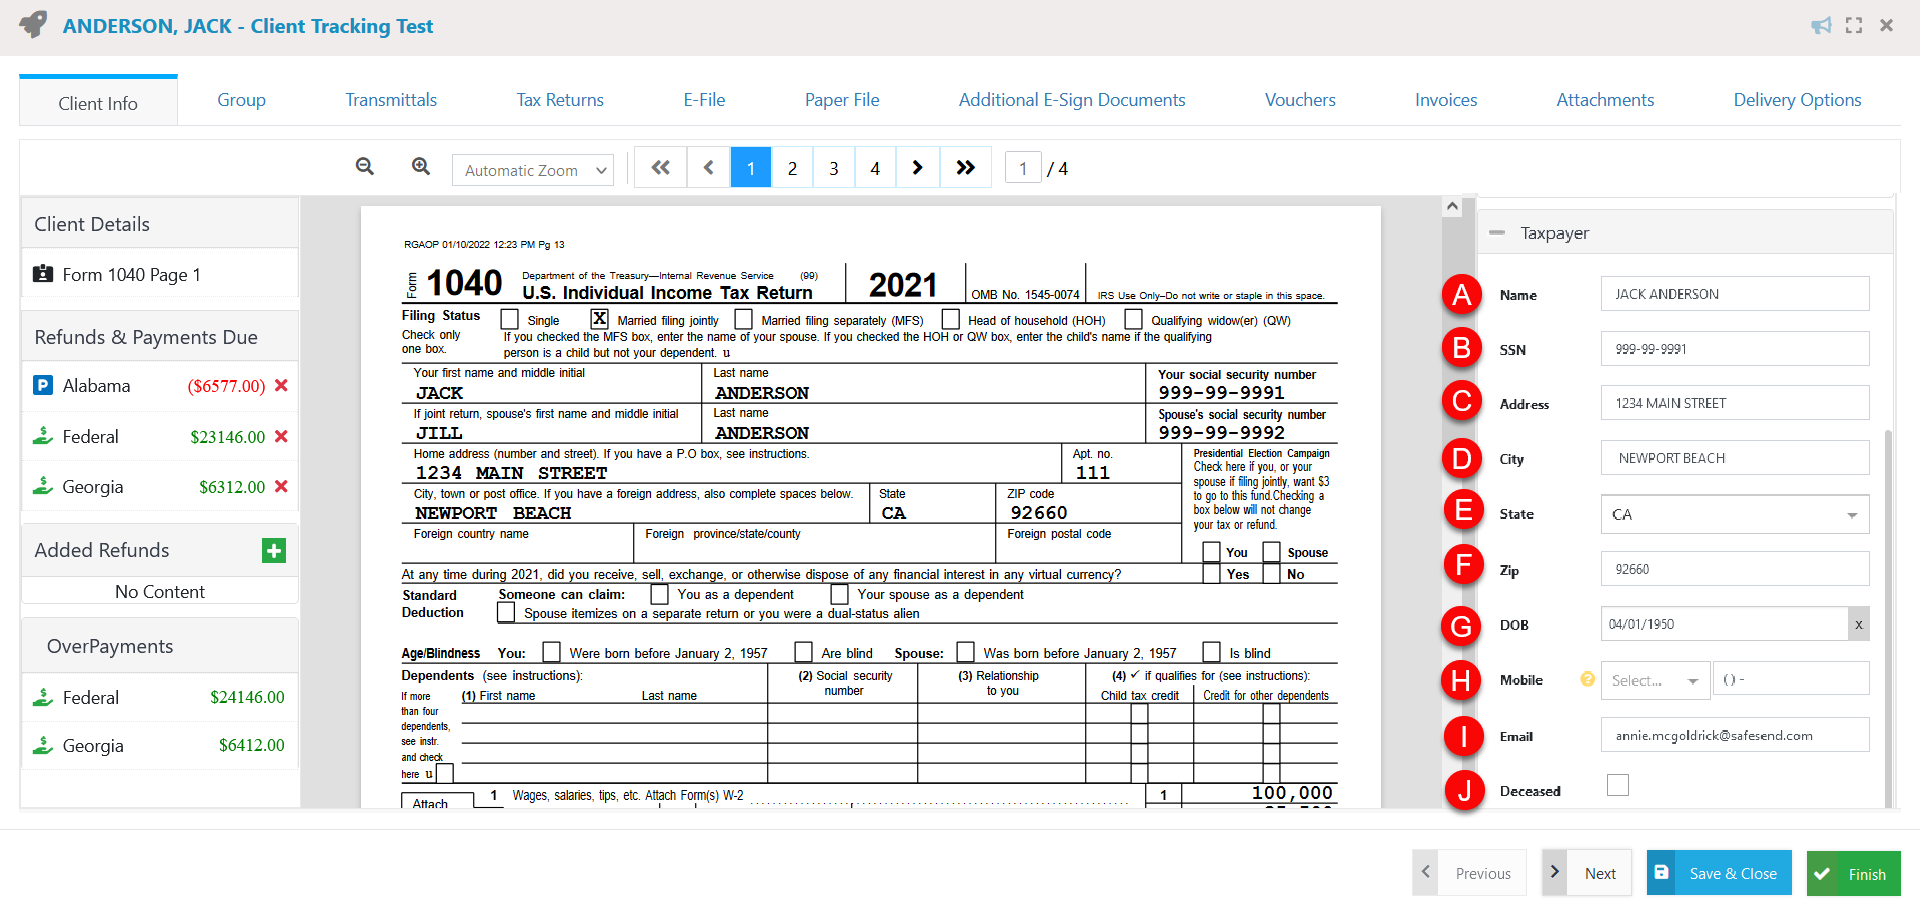Image resolution: width=1920 pixels, height=917 pixels.
Task: Click Federal overpayment hand-money icon
Action: click(43, 697)
